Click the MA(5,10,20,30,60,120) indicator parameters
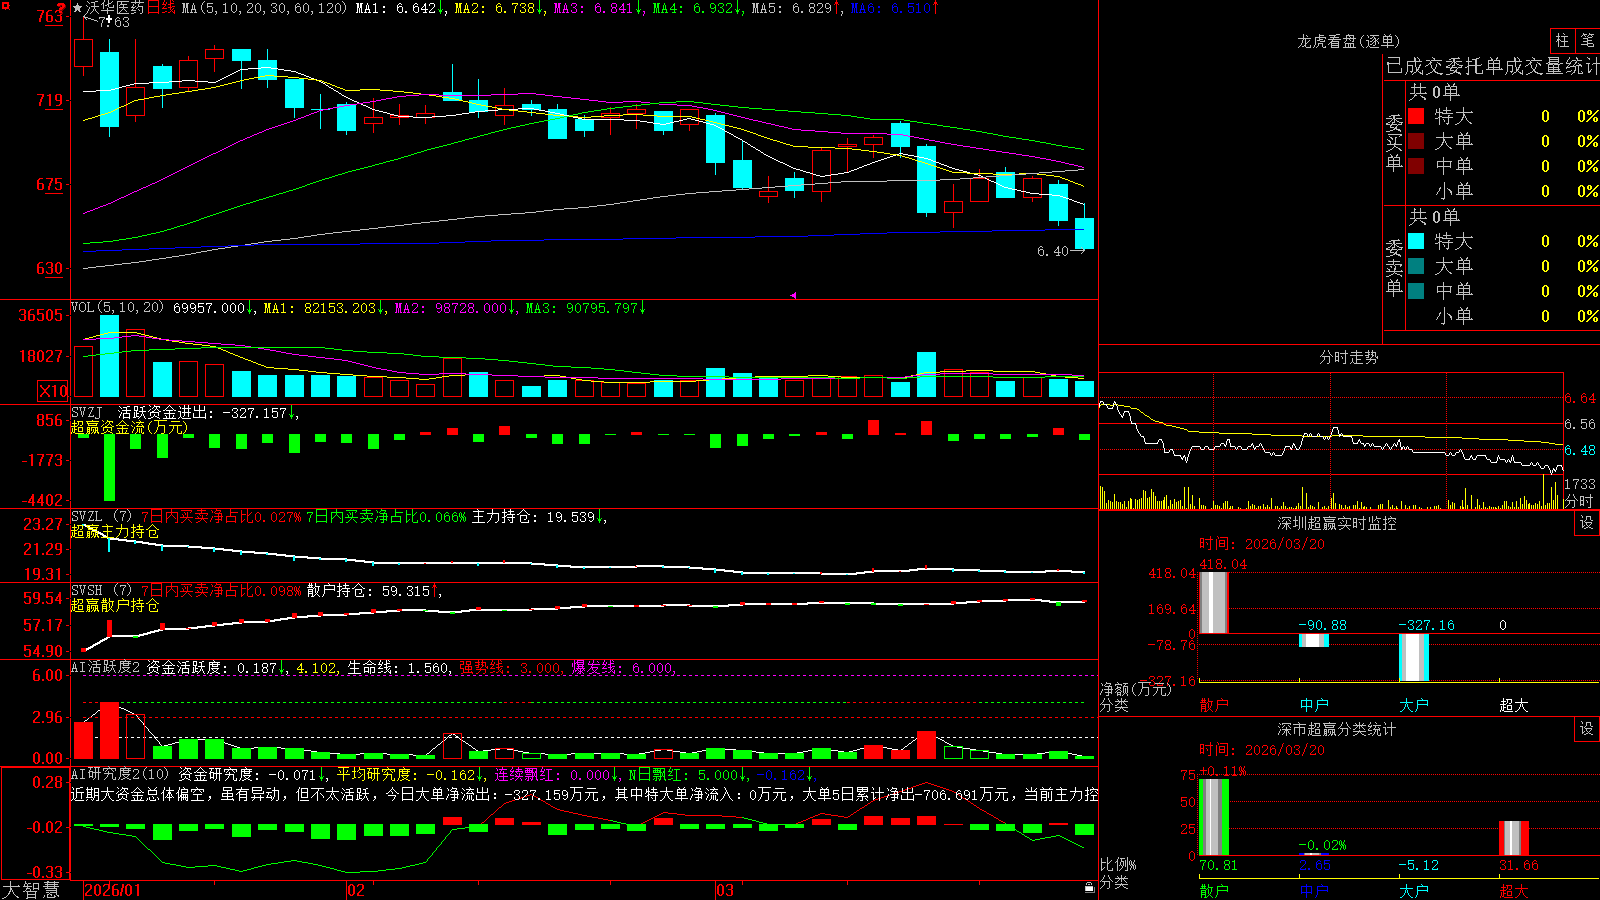The image size is (1600, 900). [264, 8]
